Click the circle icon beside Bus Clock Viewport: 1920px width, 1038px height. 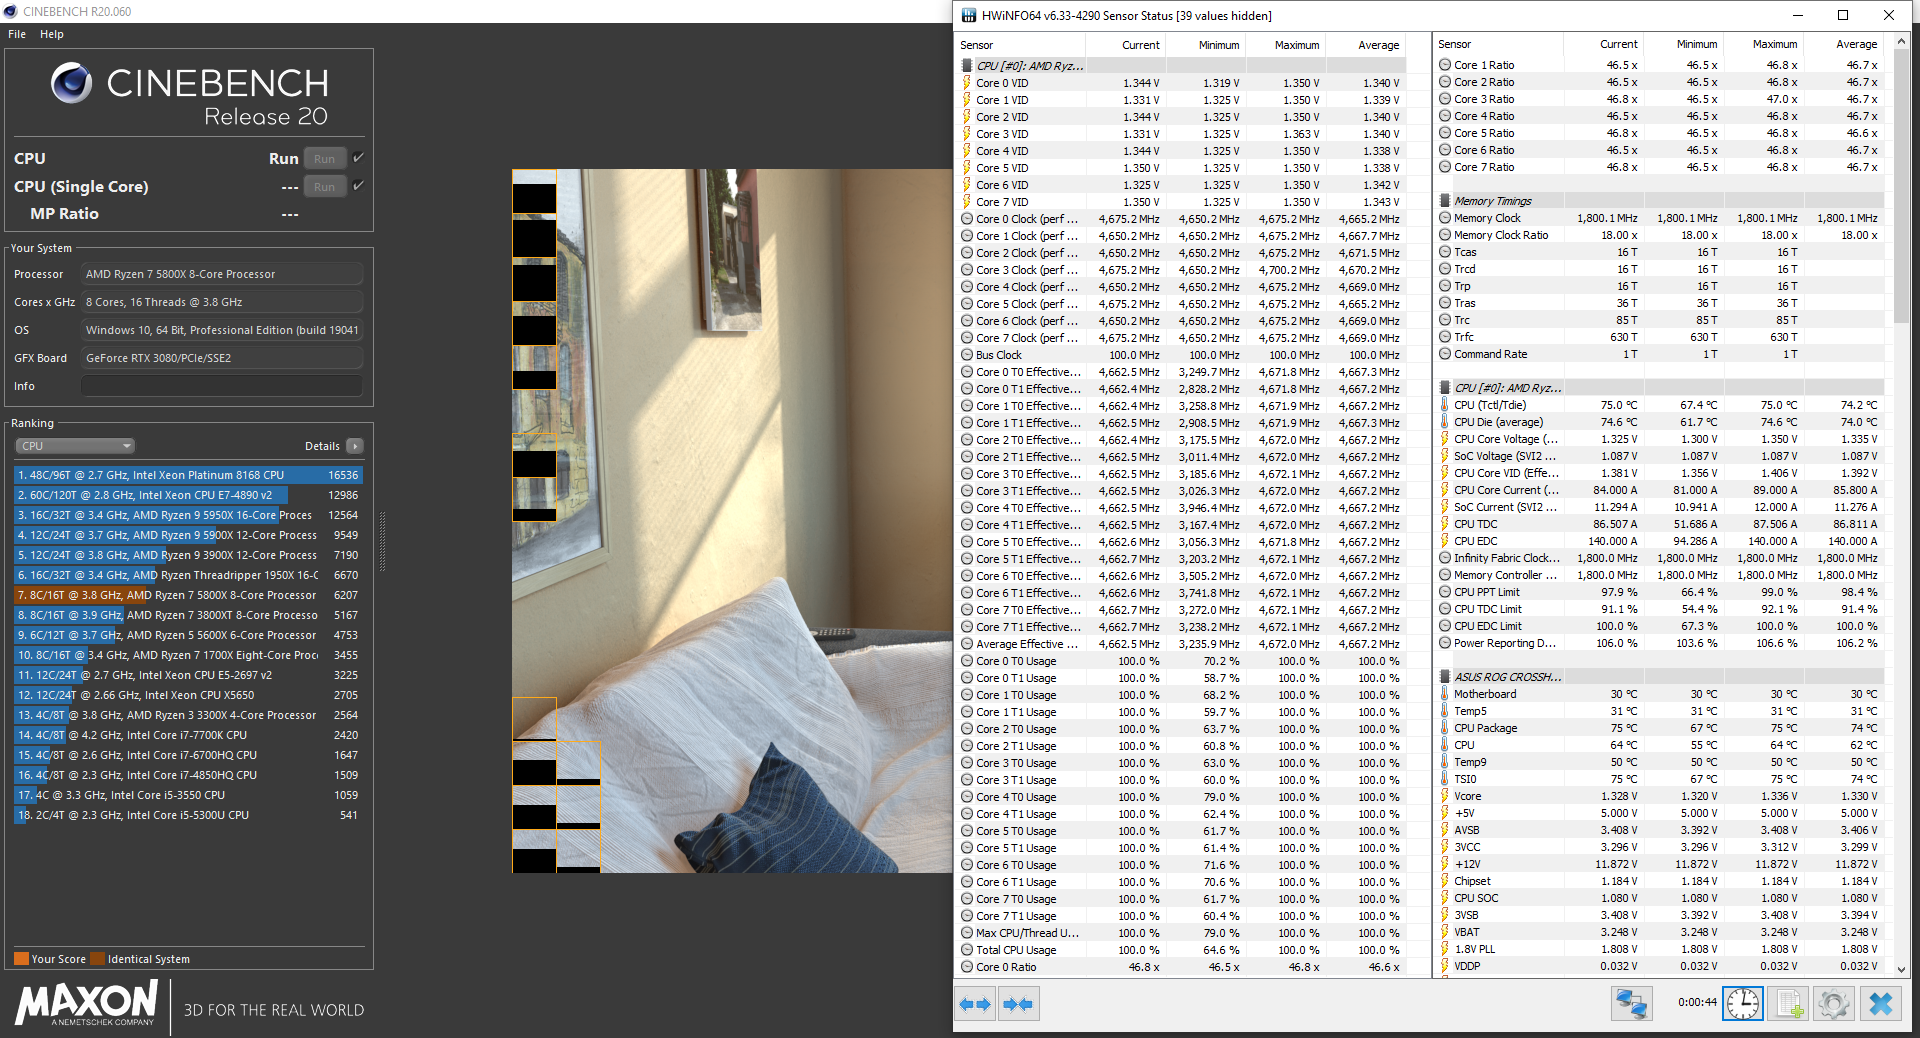(967, 355)
